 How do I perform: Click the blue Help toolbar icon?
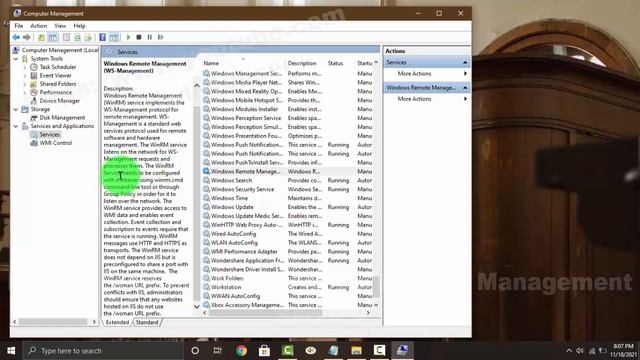coord(102,37)
